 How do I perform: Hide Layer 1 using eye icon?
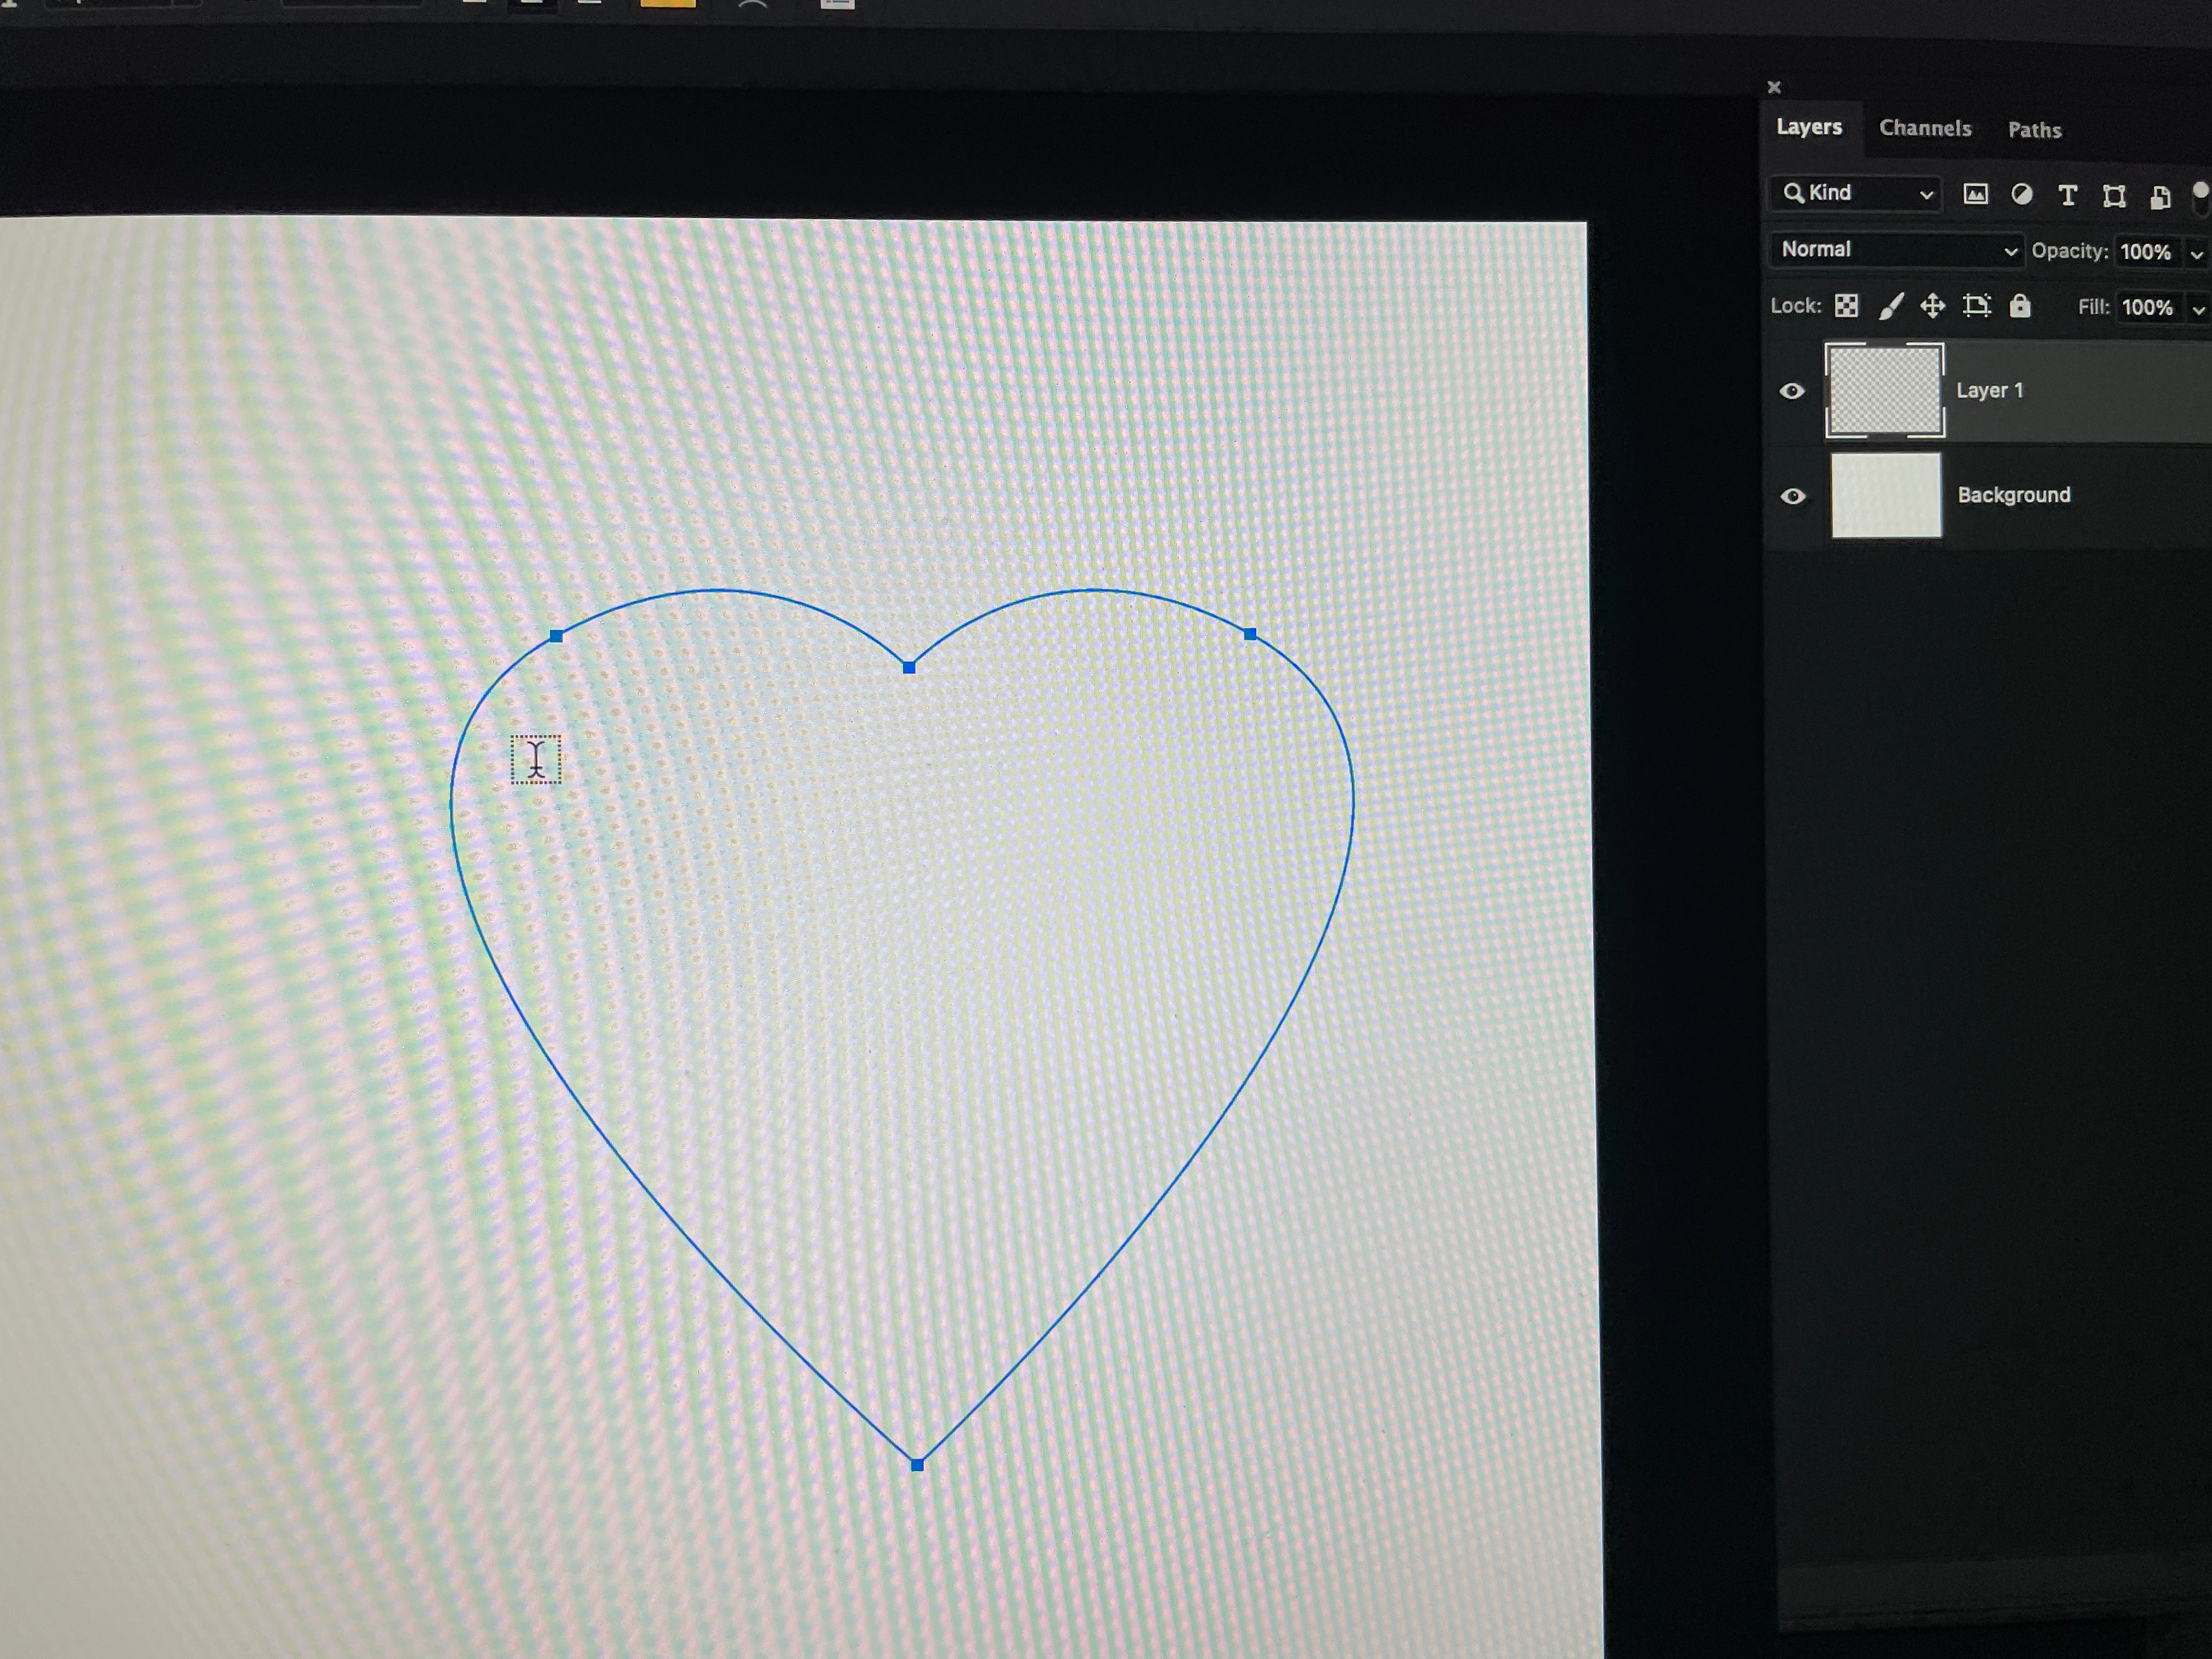tap(1792, 391)
